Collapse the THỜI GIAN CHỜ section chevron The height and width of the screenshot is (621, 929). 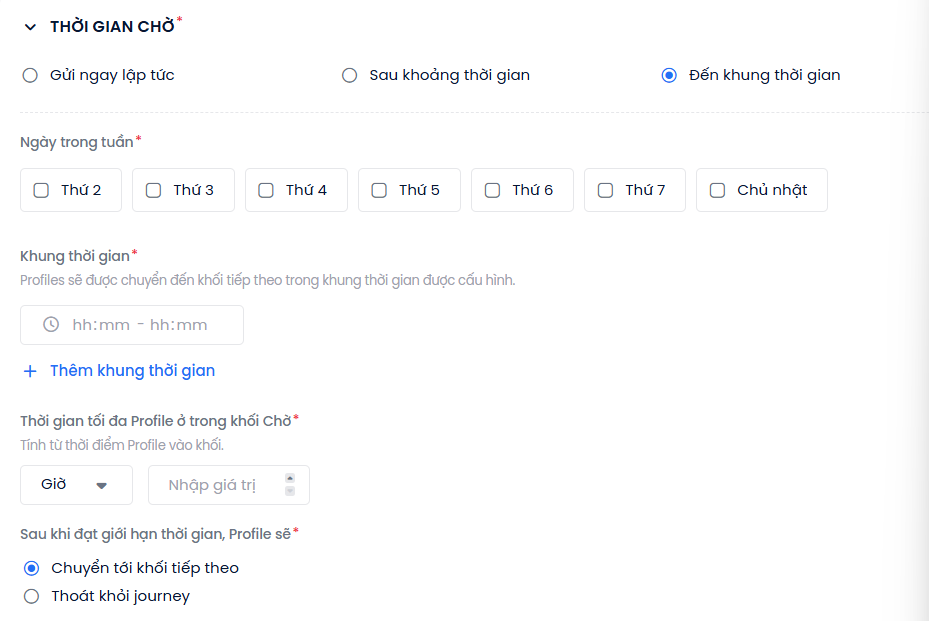tap(30, 27)
